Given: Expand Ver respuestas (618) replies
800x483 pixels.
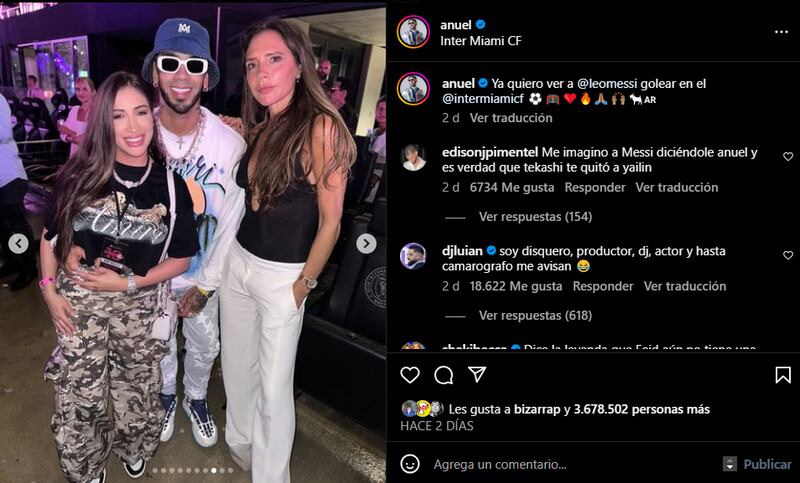Looking at the screenshot, I should tap(535, 316).
